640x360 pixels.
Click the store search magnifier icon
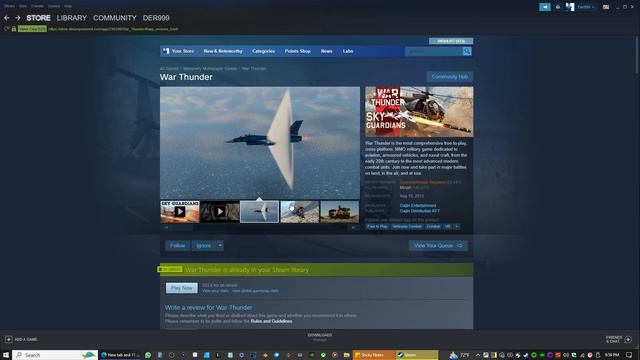coord(467,51)
